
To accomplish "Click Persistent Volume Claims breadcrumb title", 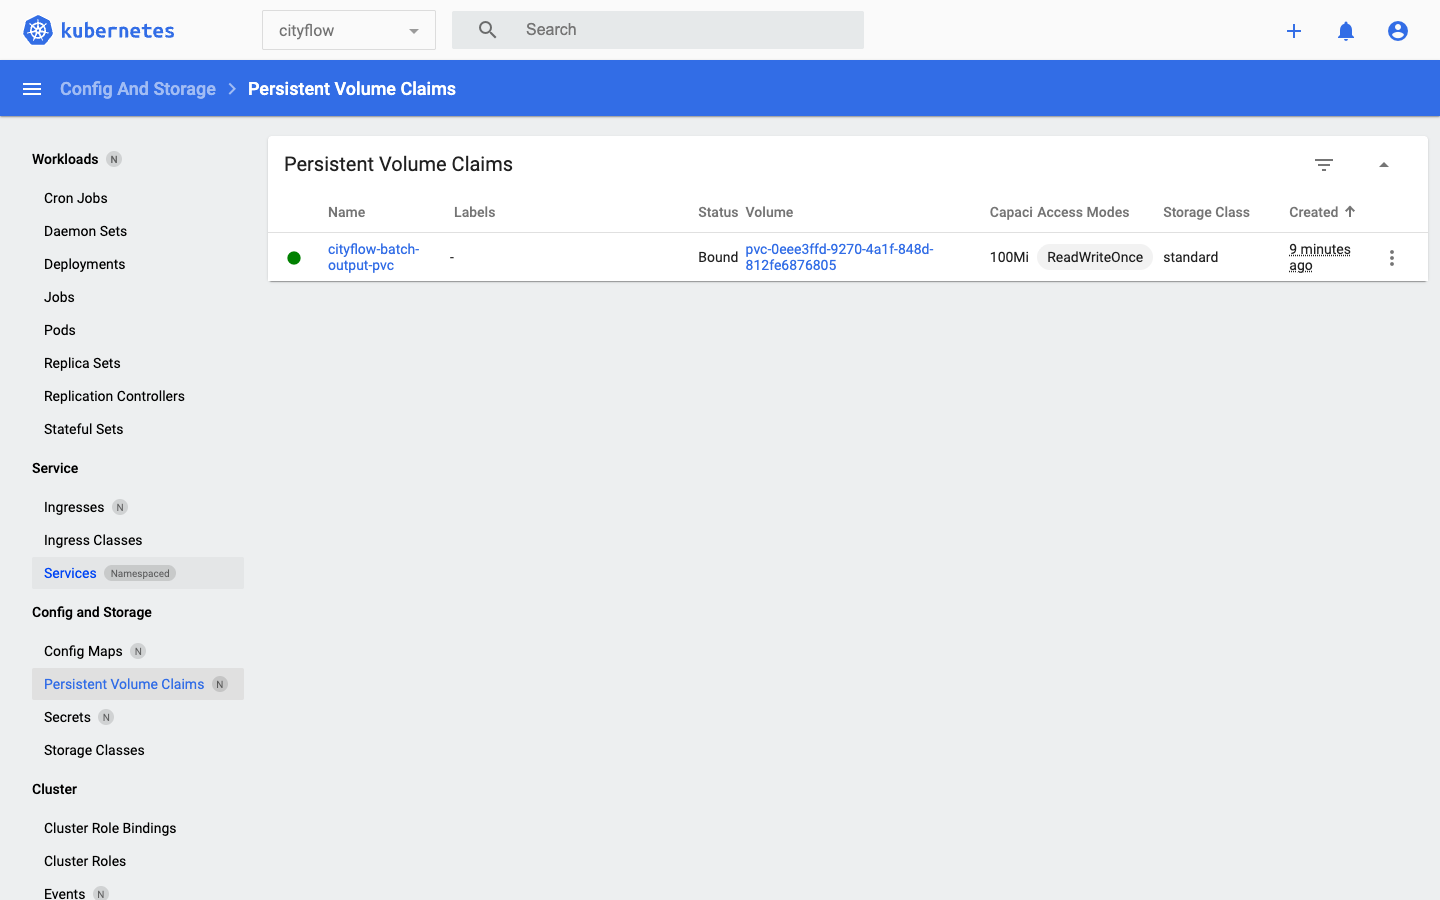I will 352,89.
